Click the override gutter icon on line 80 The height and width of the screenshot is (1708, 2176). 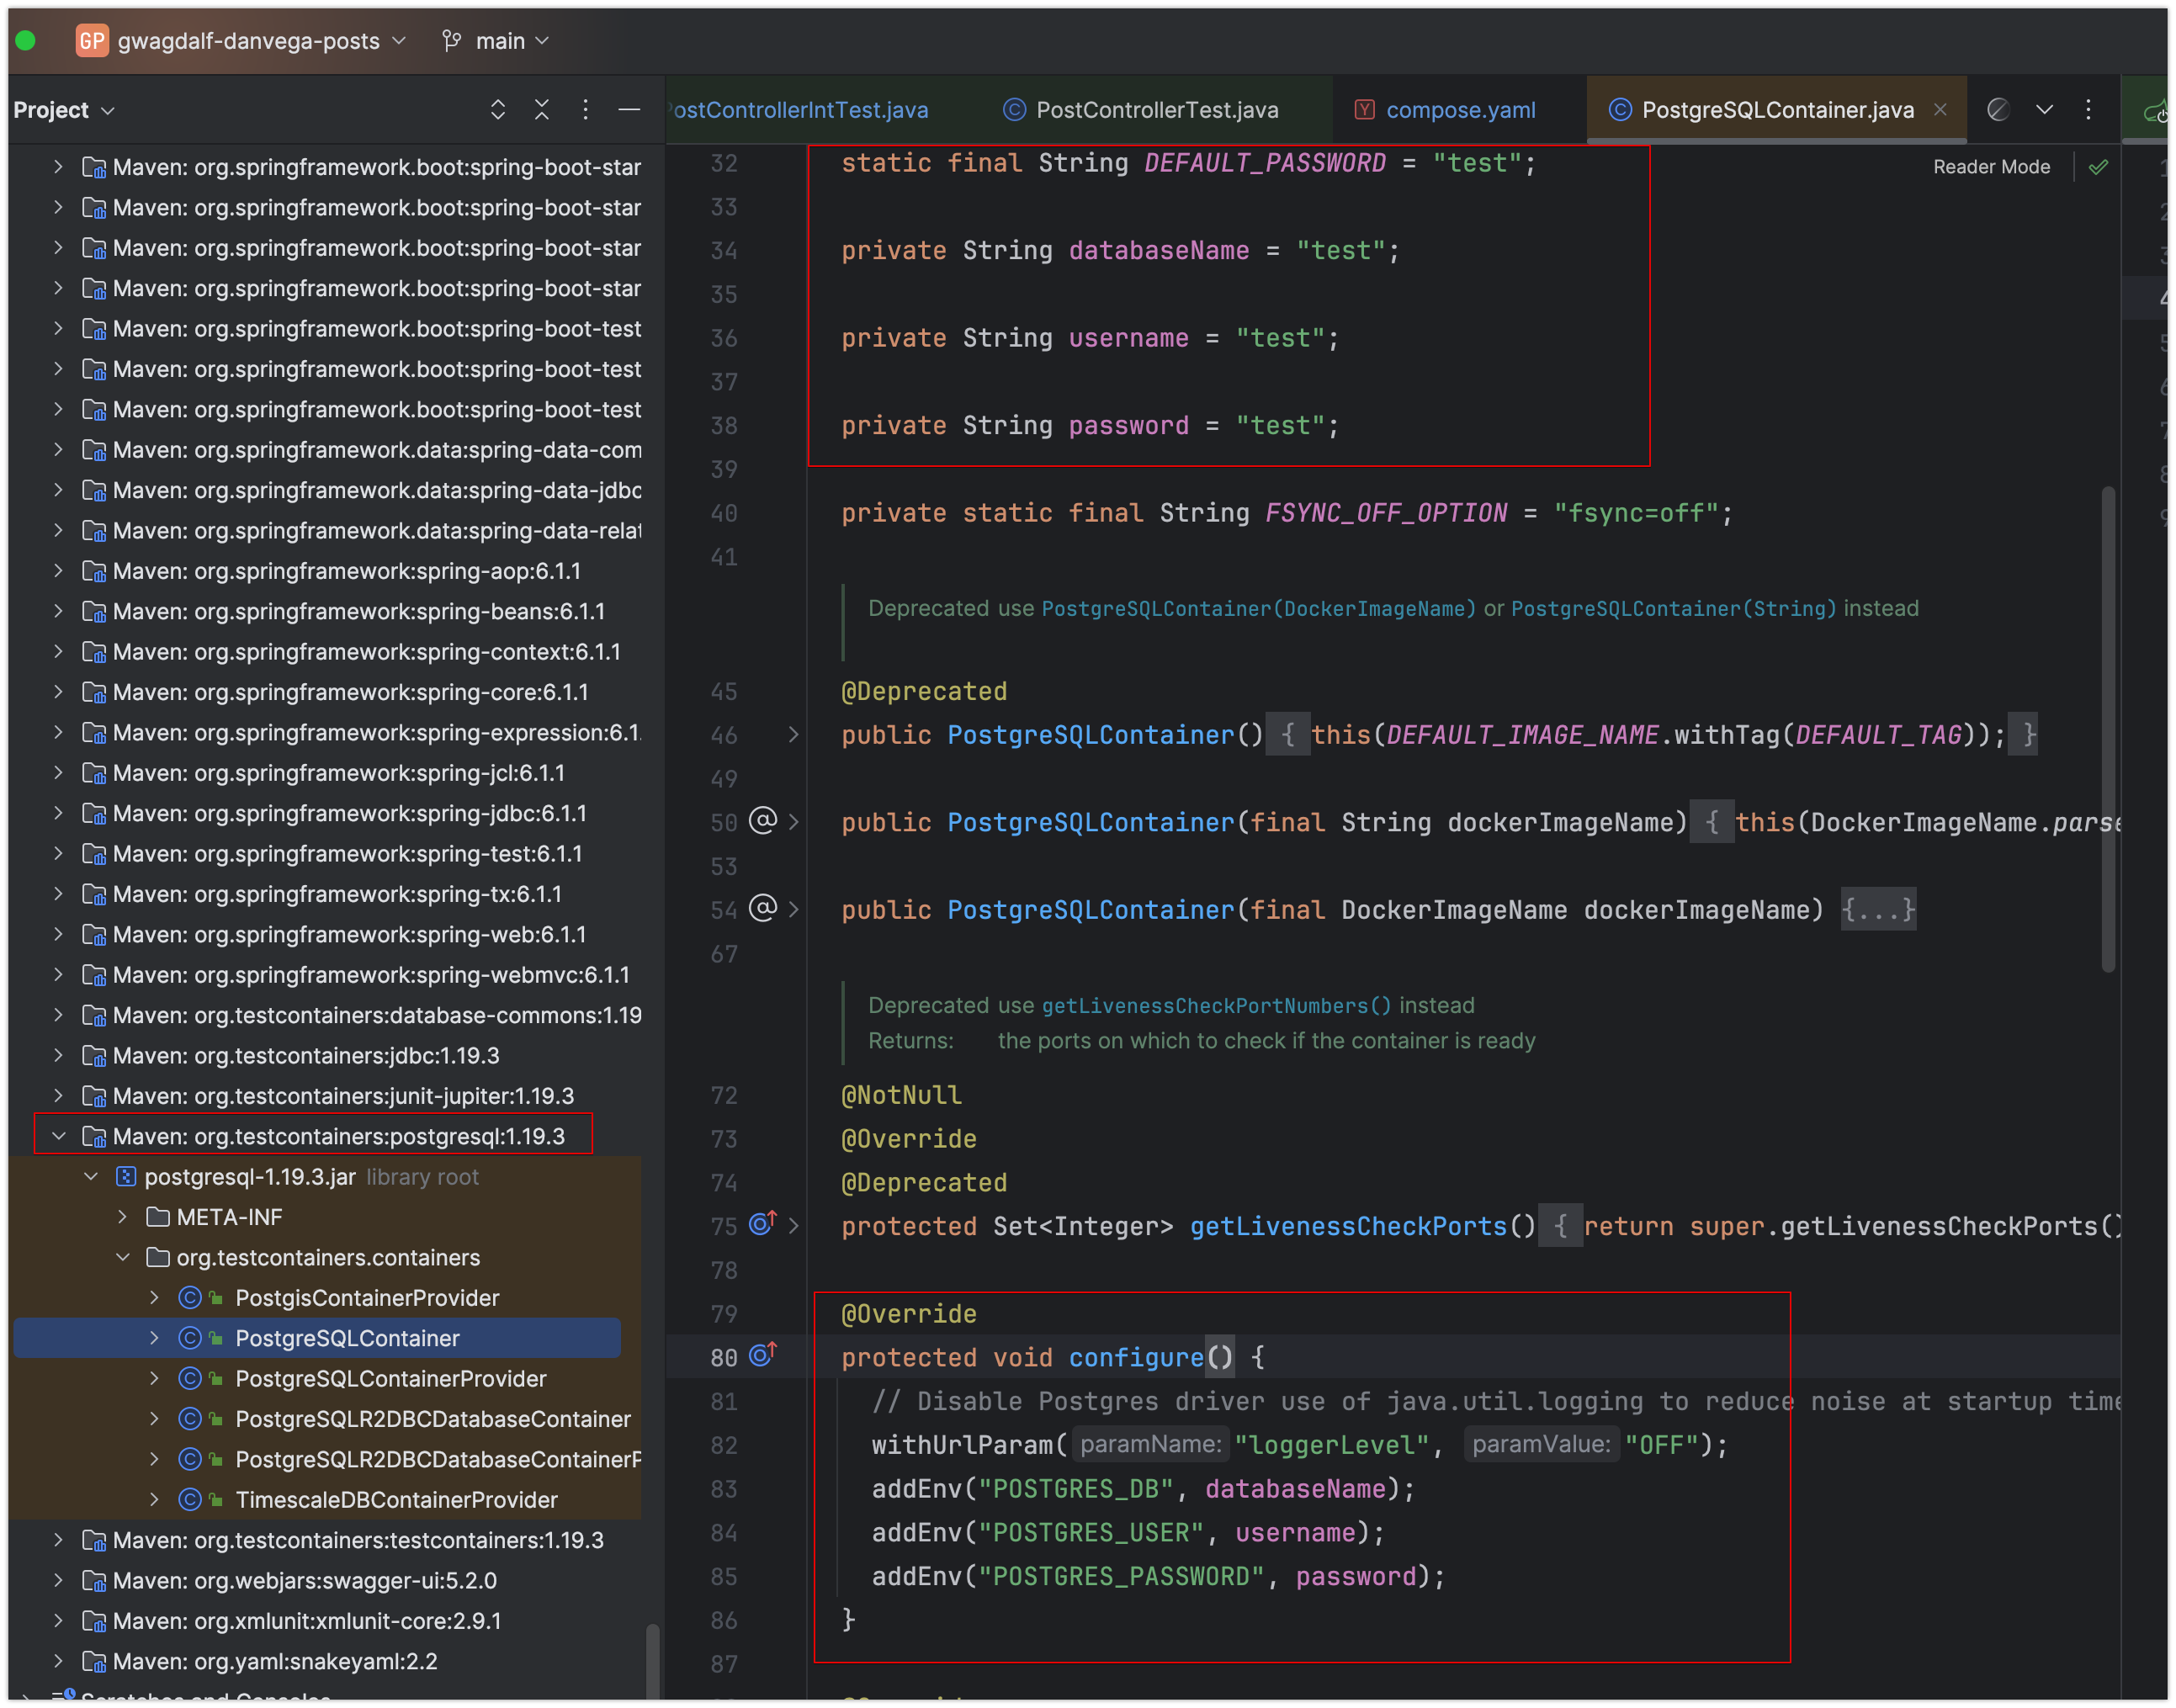pos(762,1356)
